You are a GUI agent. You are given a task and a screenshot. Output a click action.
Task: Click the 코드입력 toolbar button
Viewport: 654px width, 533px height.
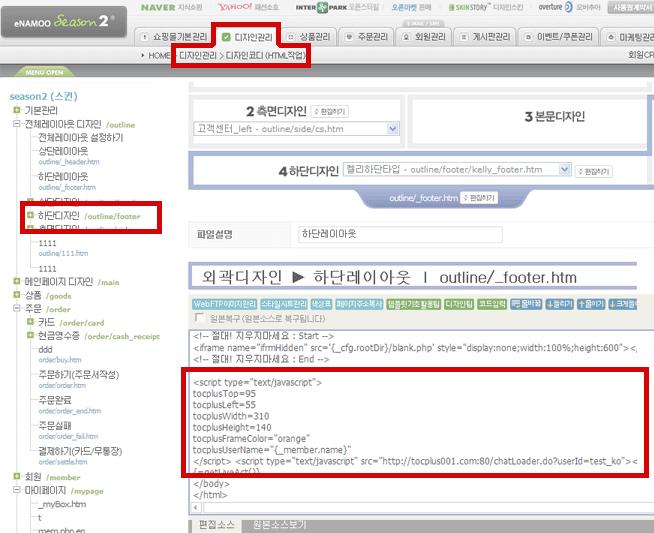coord(492,303)
